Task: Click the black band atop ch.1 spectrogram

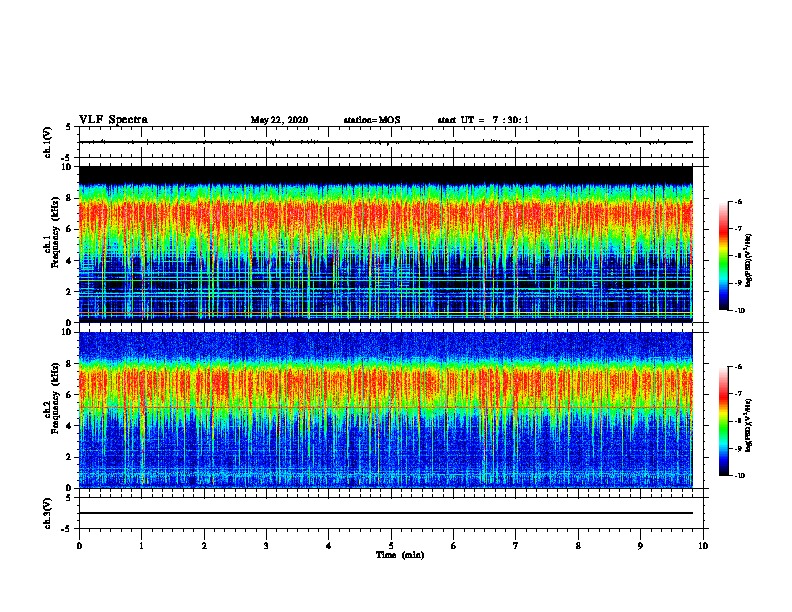Action: click(x=386, y=175)
